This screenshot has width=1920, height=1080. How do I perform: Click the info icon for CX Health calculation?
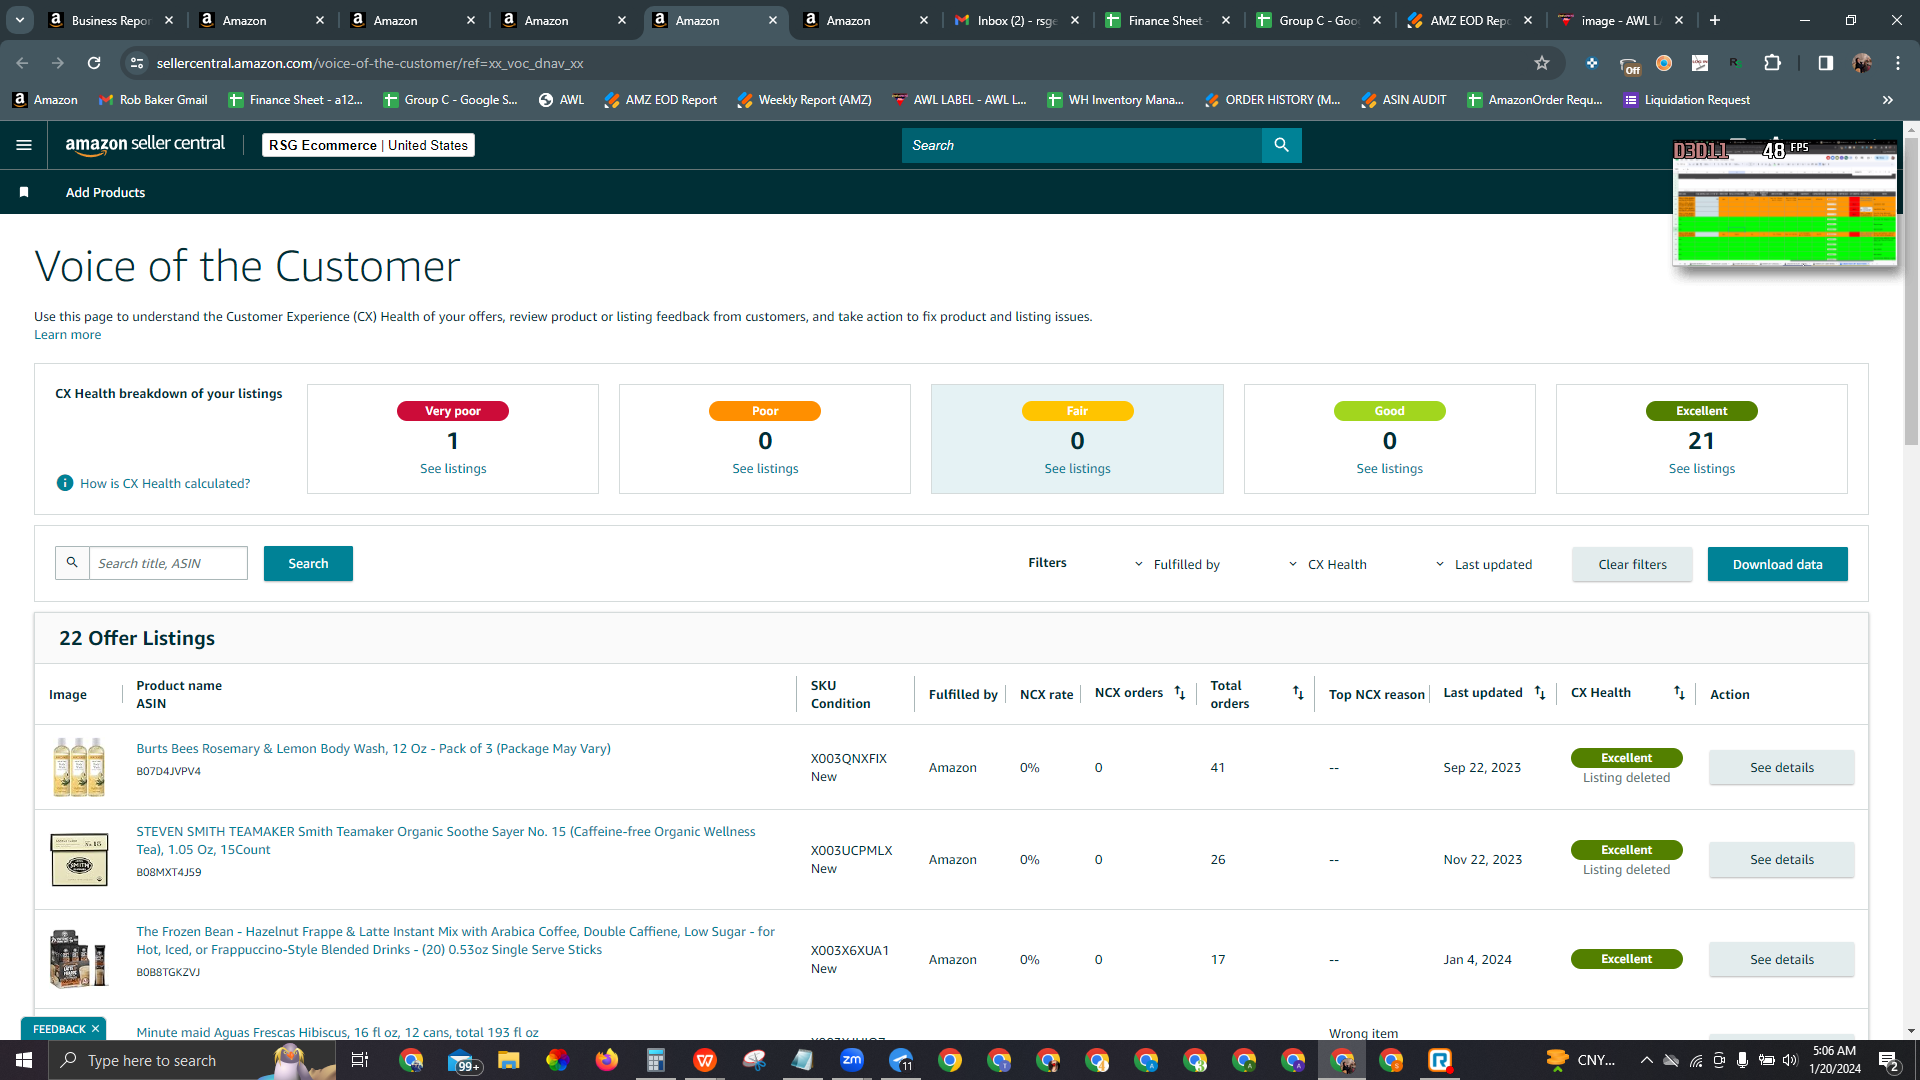(x=65, y=483)
